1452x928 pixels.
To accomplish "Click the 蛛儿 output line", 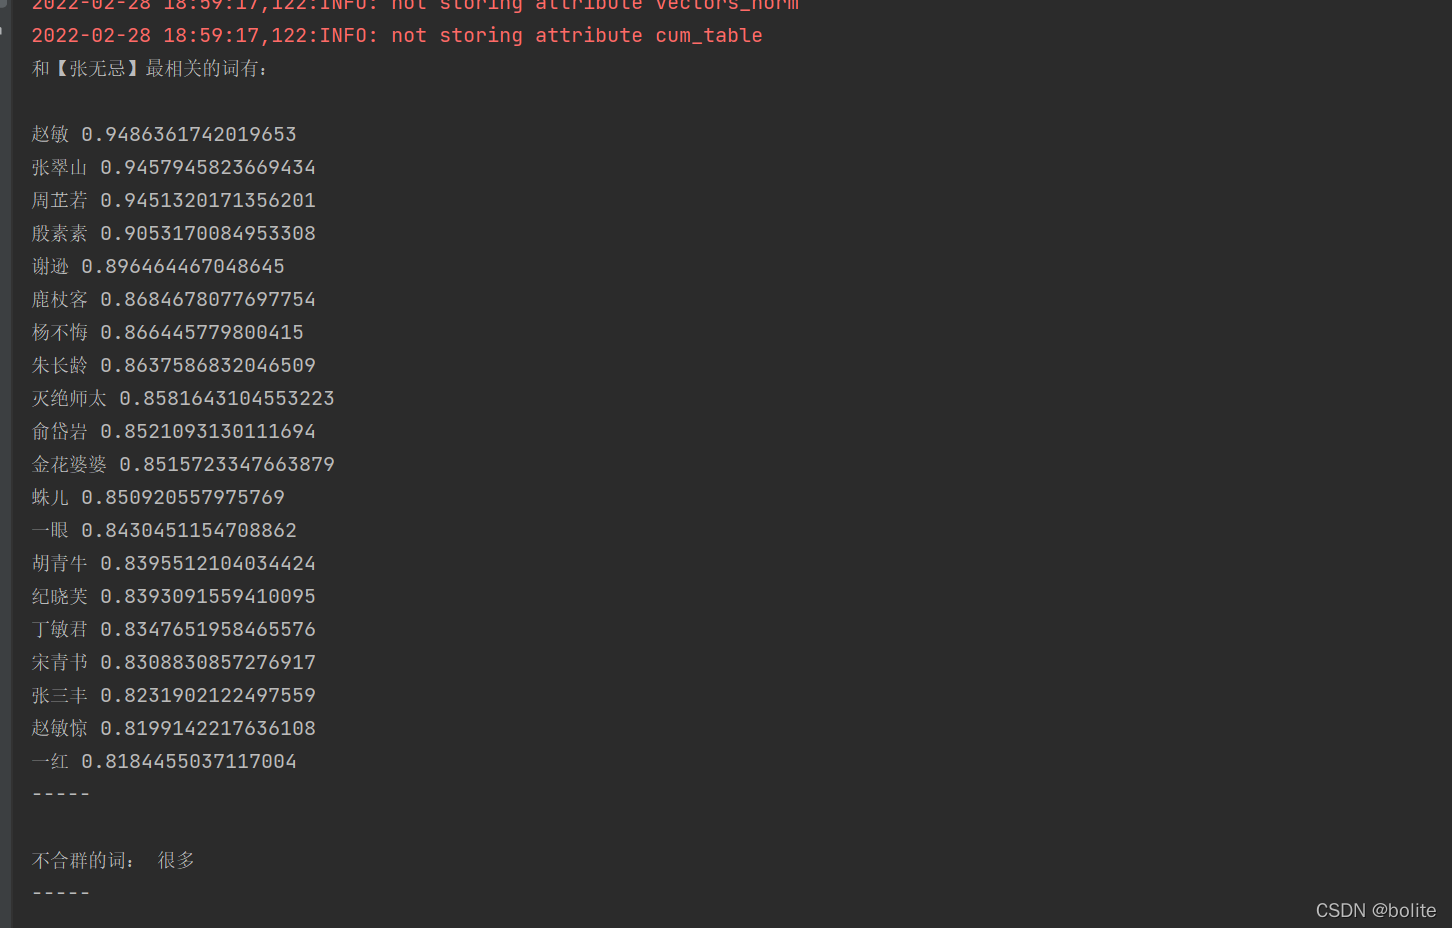I will point(158,497).
